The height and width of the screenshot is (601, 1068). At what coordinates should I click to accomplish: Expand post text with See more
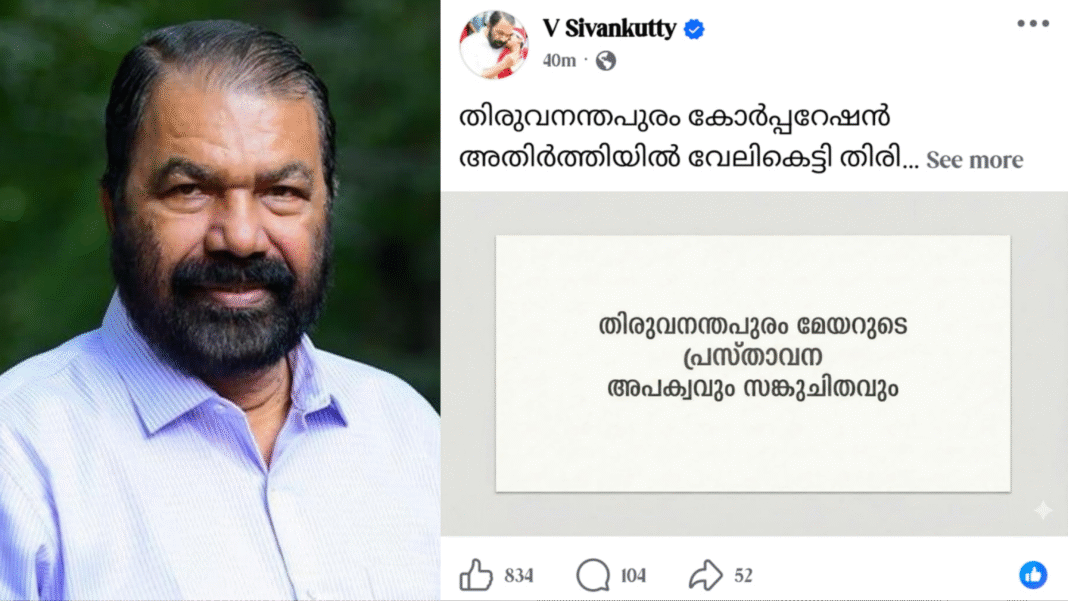click(974, 159)
